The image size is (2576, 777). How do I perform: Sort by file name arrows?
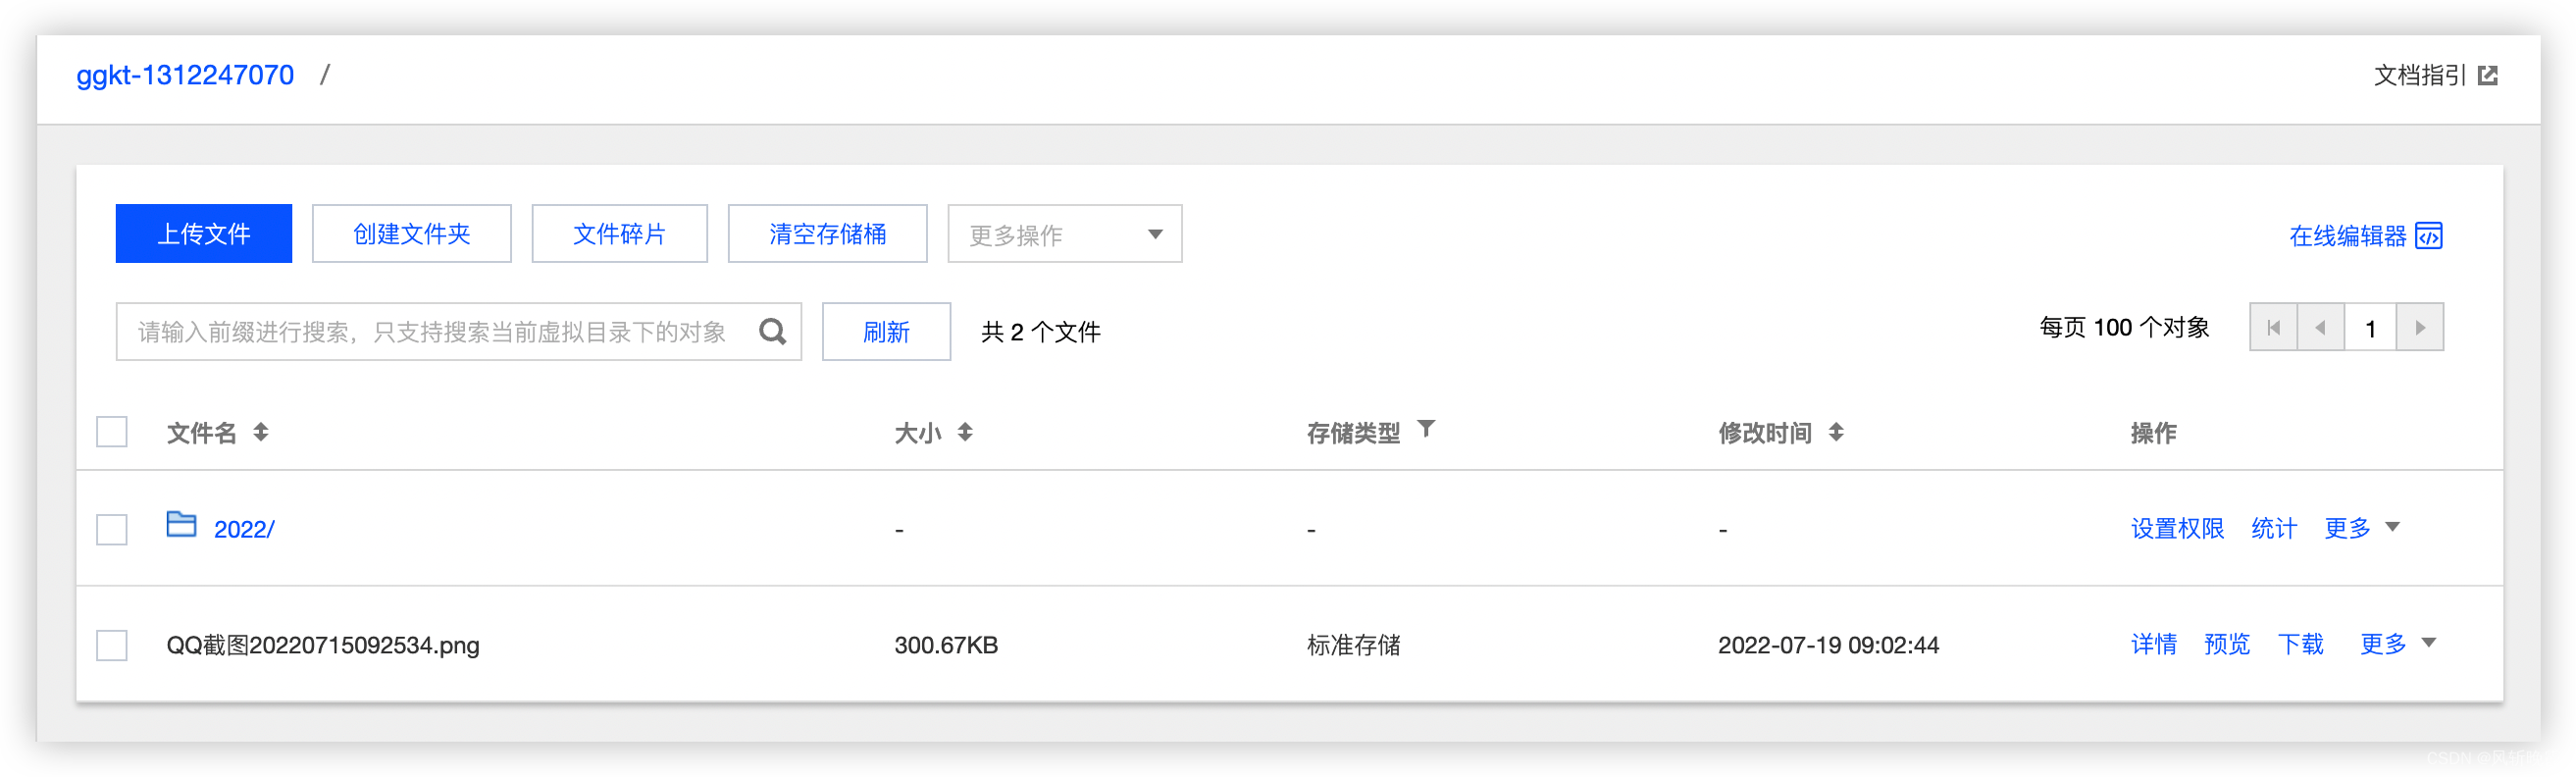[x=260, y=432]
